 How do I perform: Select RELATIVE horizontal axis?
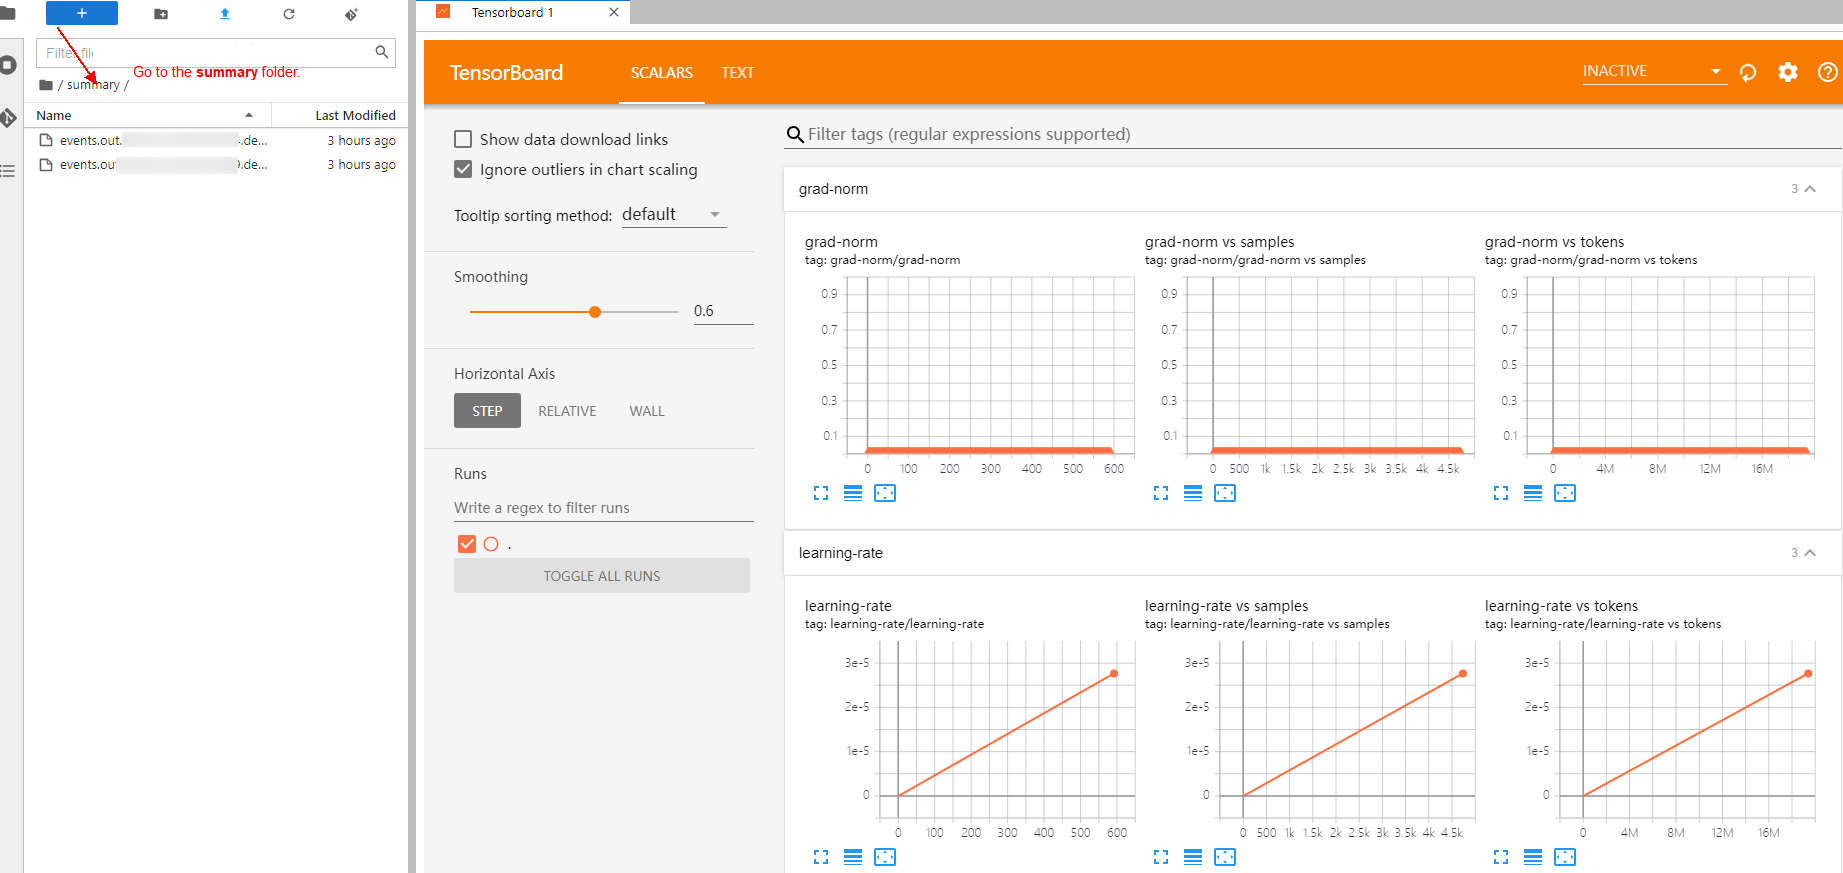567,411
